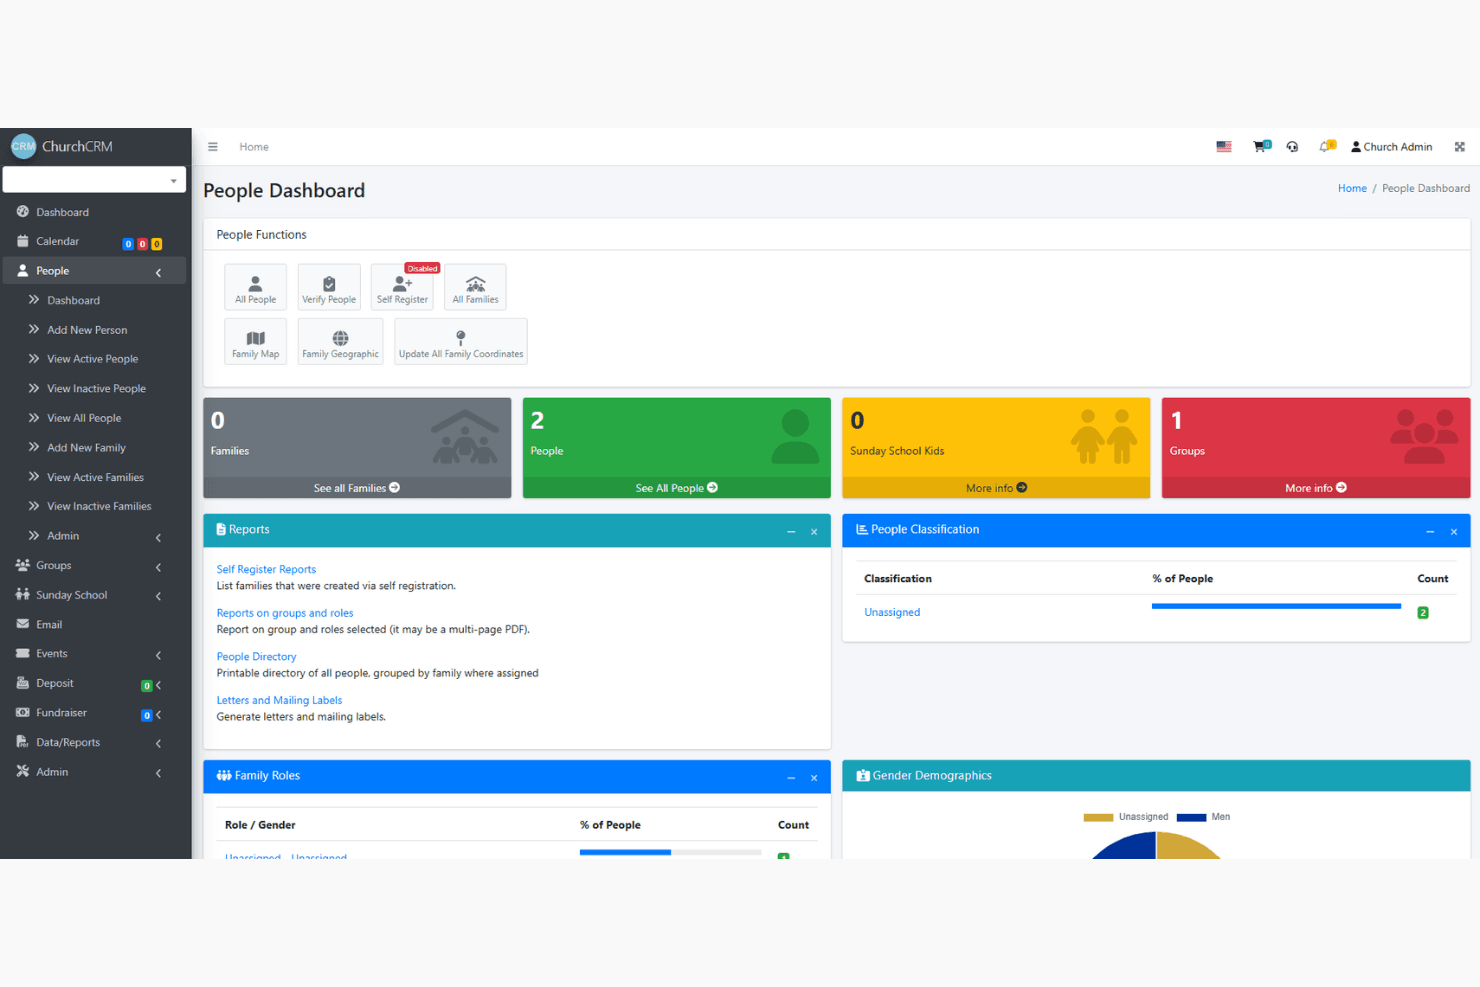This screenshot has width=1480, height=987.
Task: Expand the Data/Reports sidebar menu
Action: pos(94,743)
